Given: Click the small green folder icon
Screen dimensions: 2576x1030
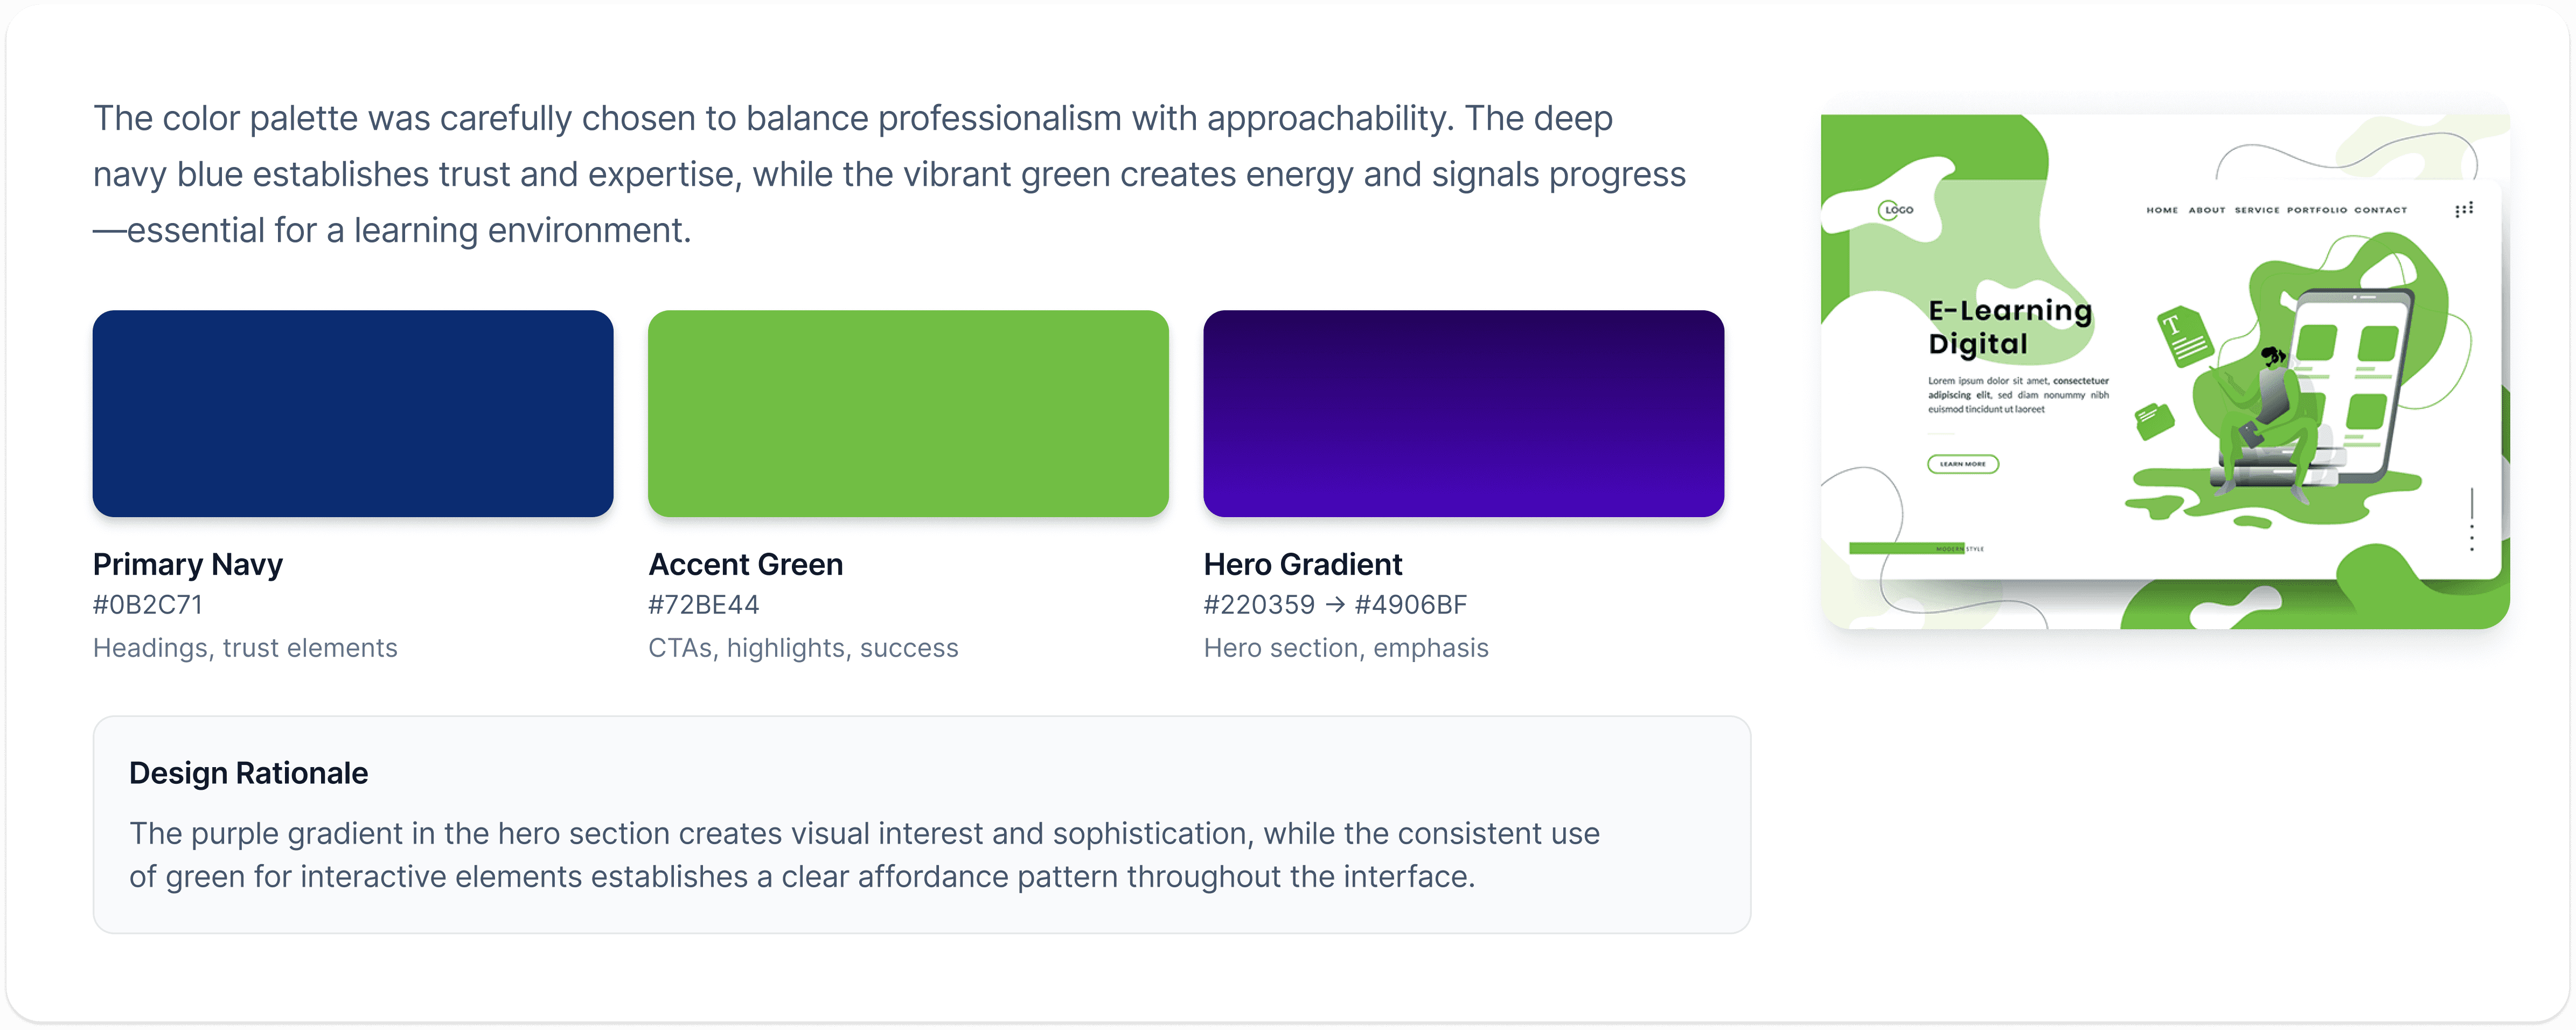Looking at the screenshot, I should (x=2154, y=421).
